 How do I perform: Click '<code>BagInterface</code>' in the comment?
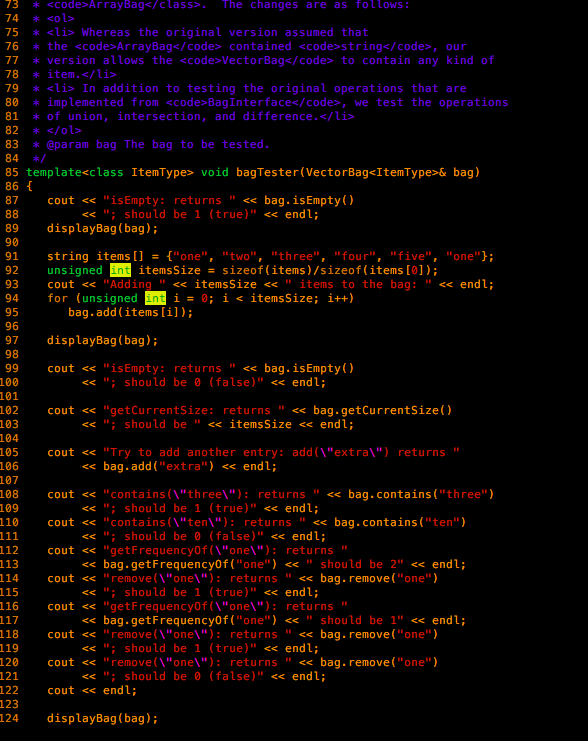[253, 103]
